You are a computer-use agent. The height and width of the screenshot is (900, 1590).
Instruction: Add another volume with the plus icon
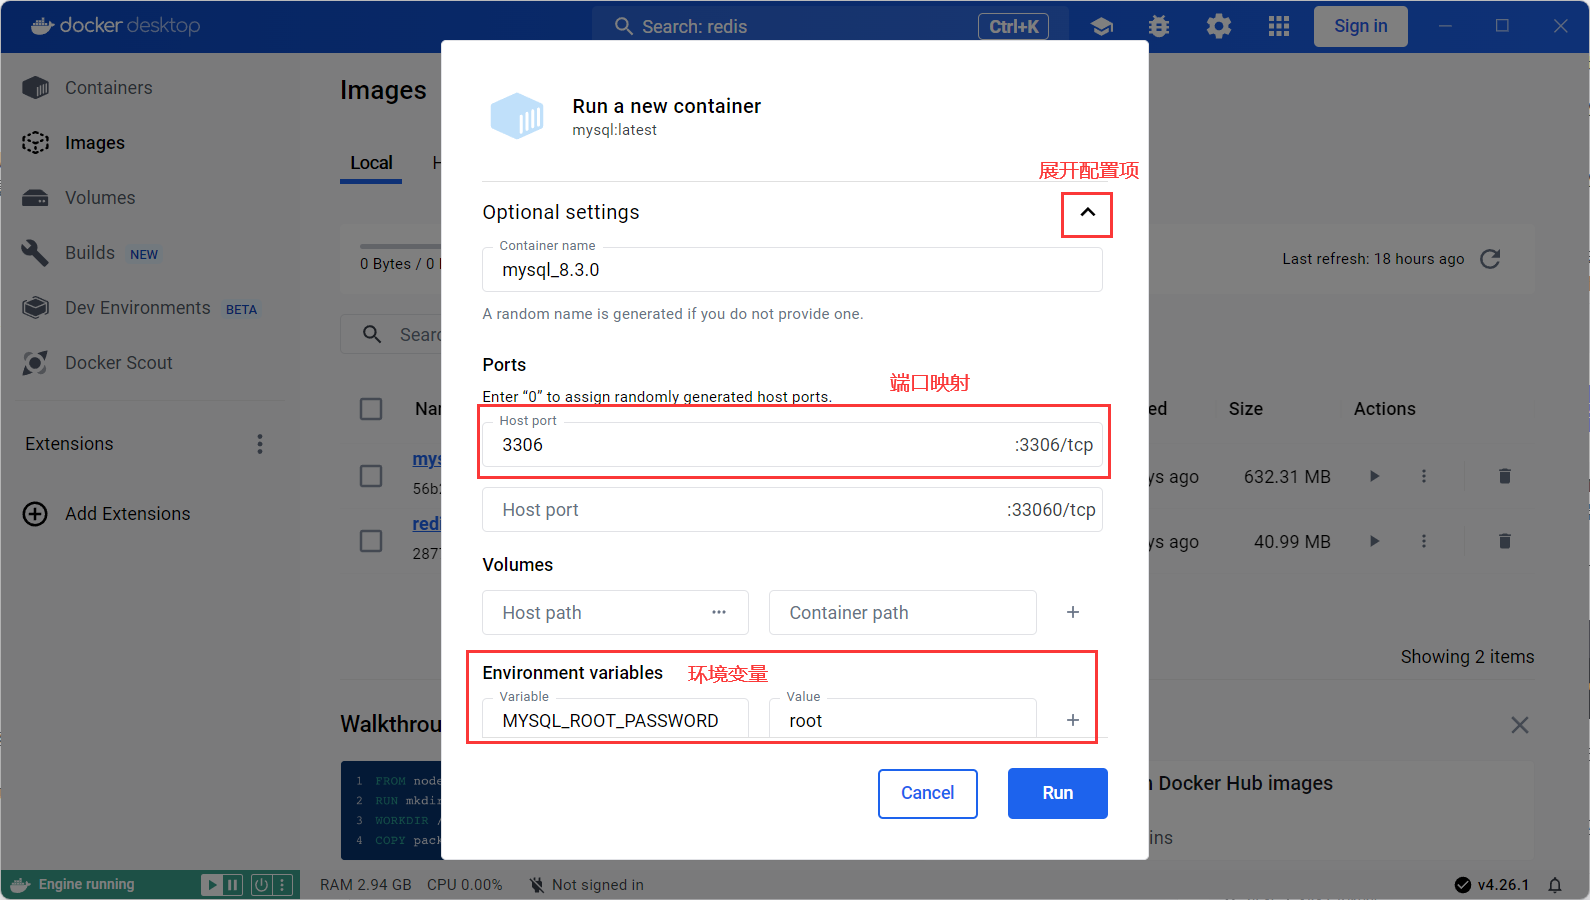tap(1073, 612)
